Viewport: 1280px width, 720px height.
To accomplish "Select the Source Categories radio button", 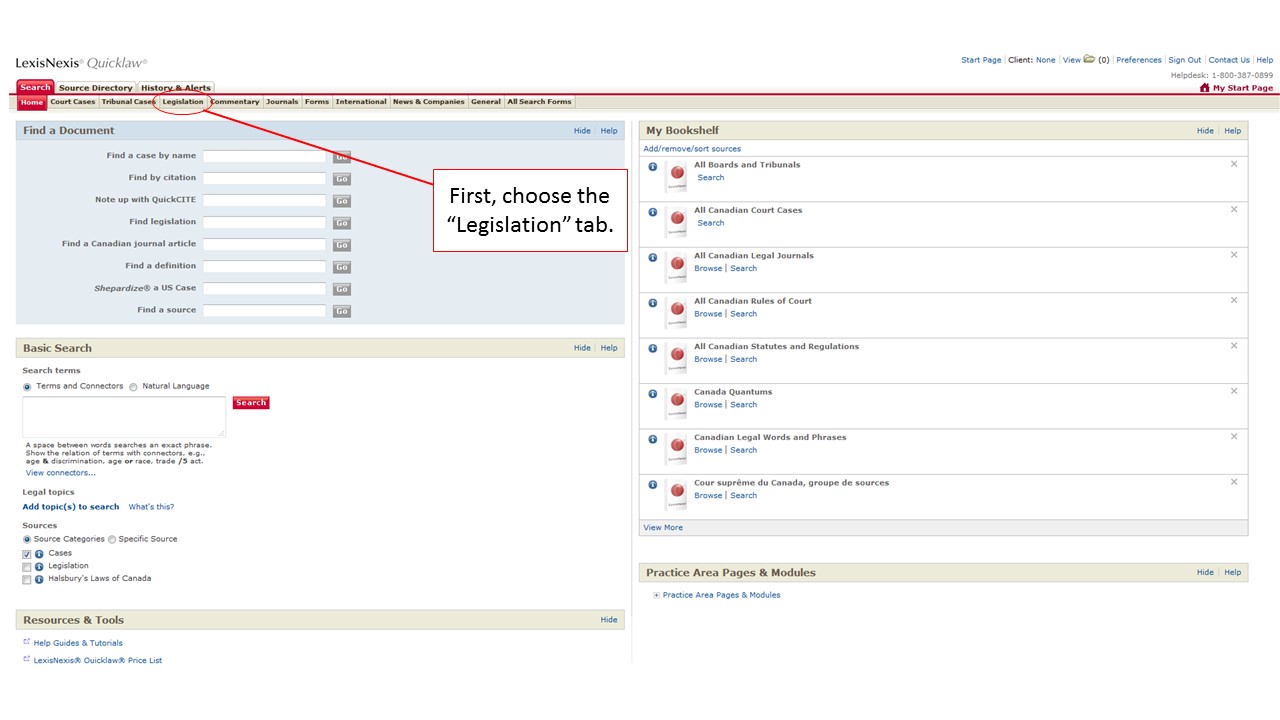I will click(x=27, y=540).
